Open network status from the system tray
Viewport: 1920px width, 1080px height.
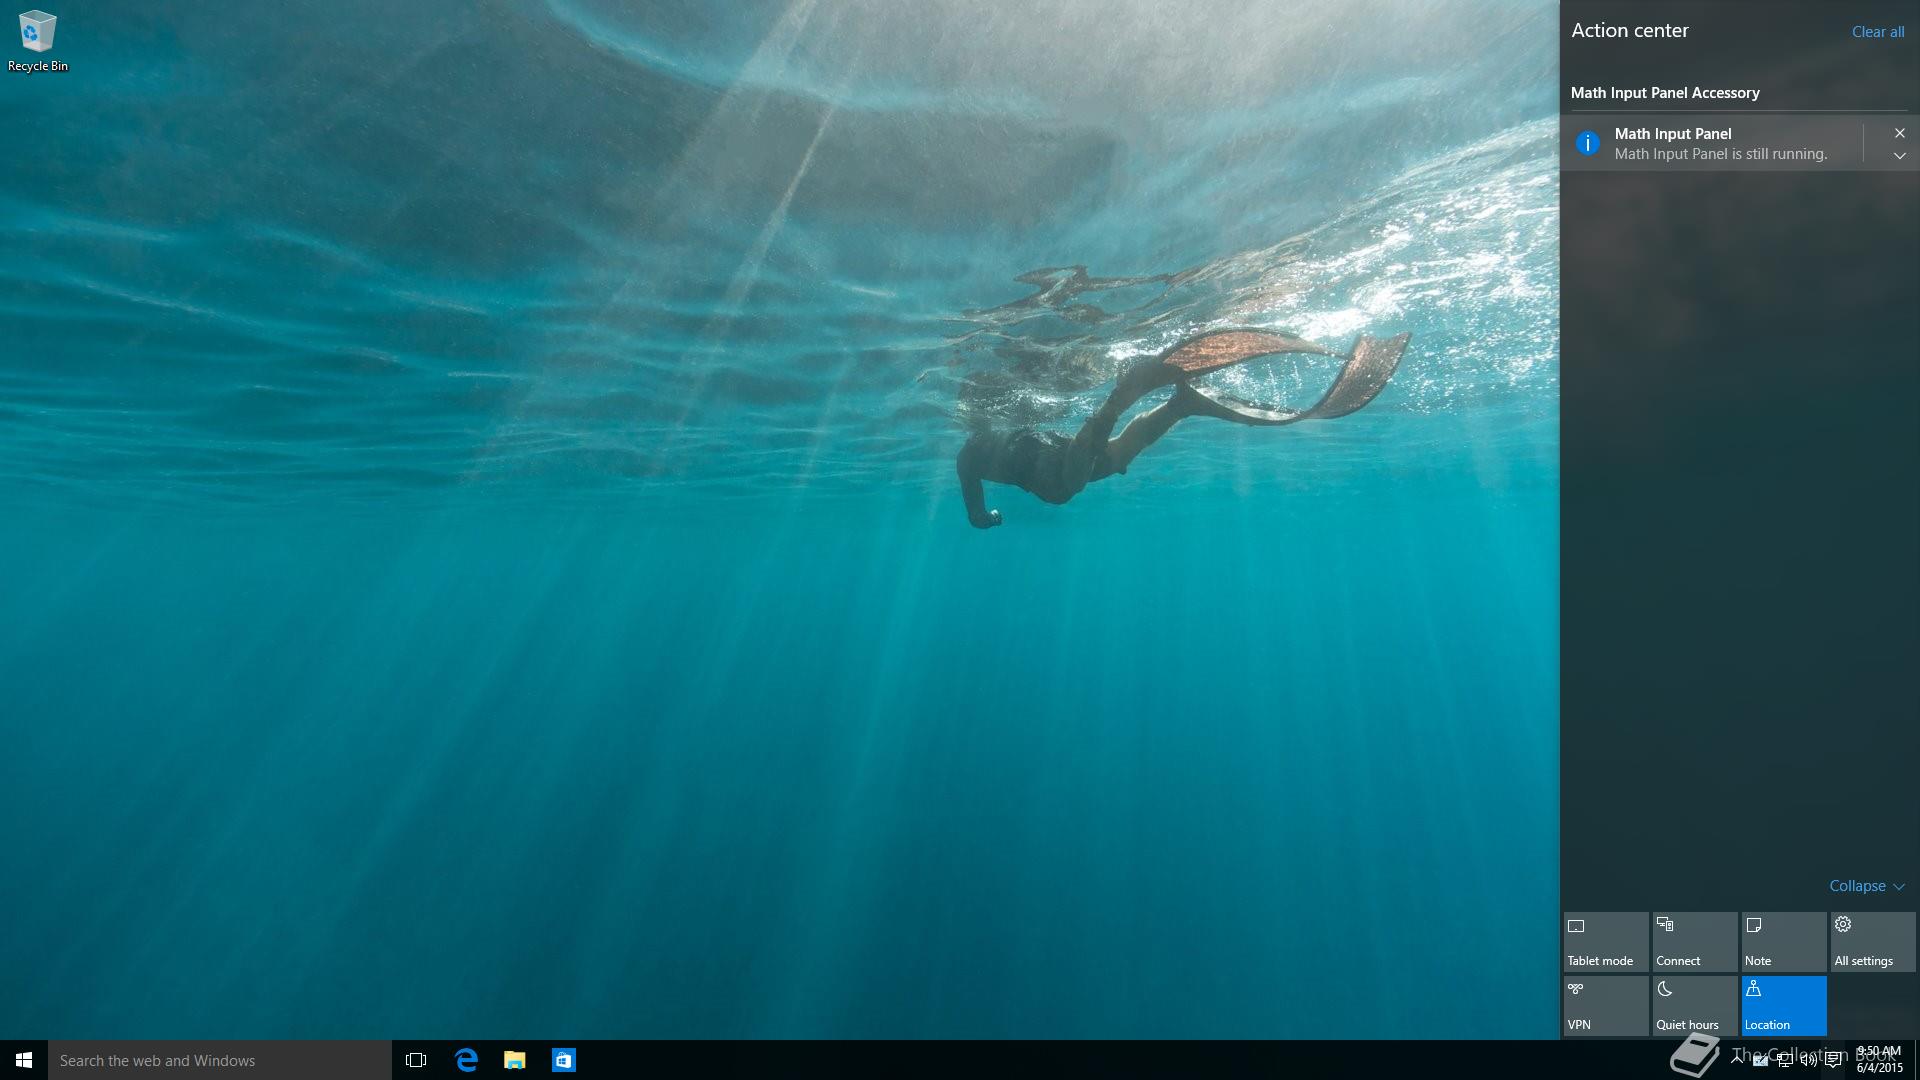(1785, 1060)
